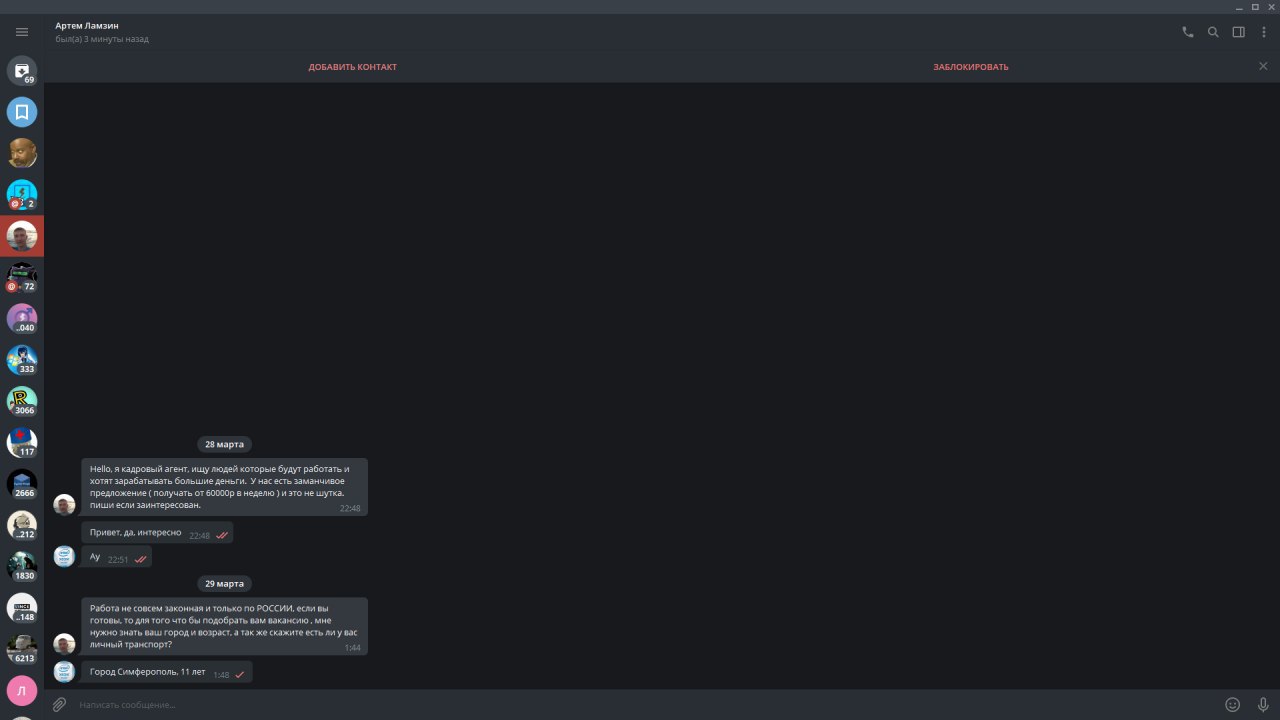Select the message Город Симферополь, 11 лет
Image resolution: width=1280 pixels, height=720 pixels.
coord(167,672)
